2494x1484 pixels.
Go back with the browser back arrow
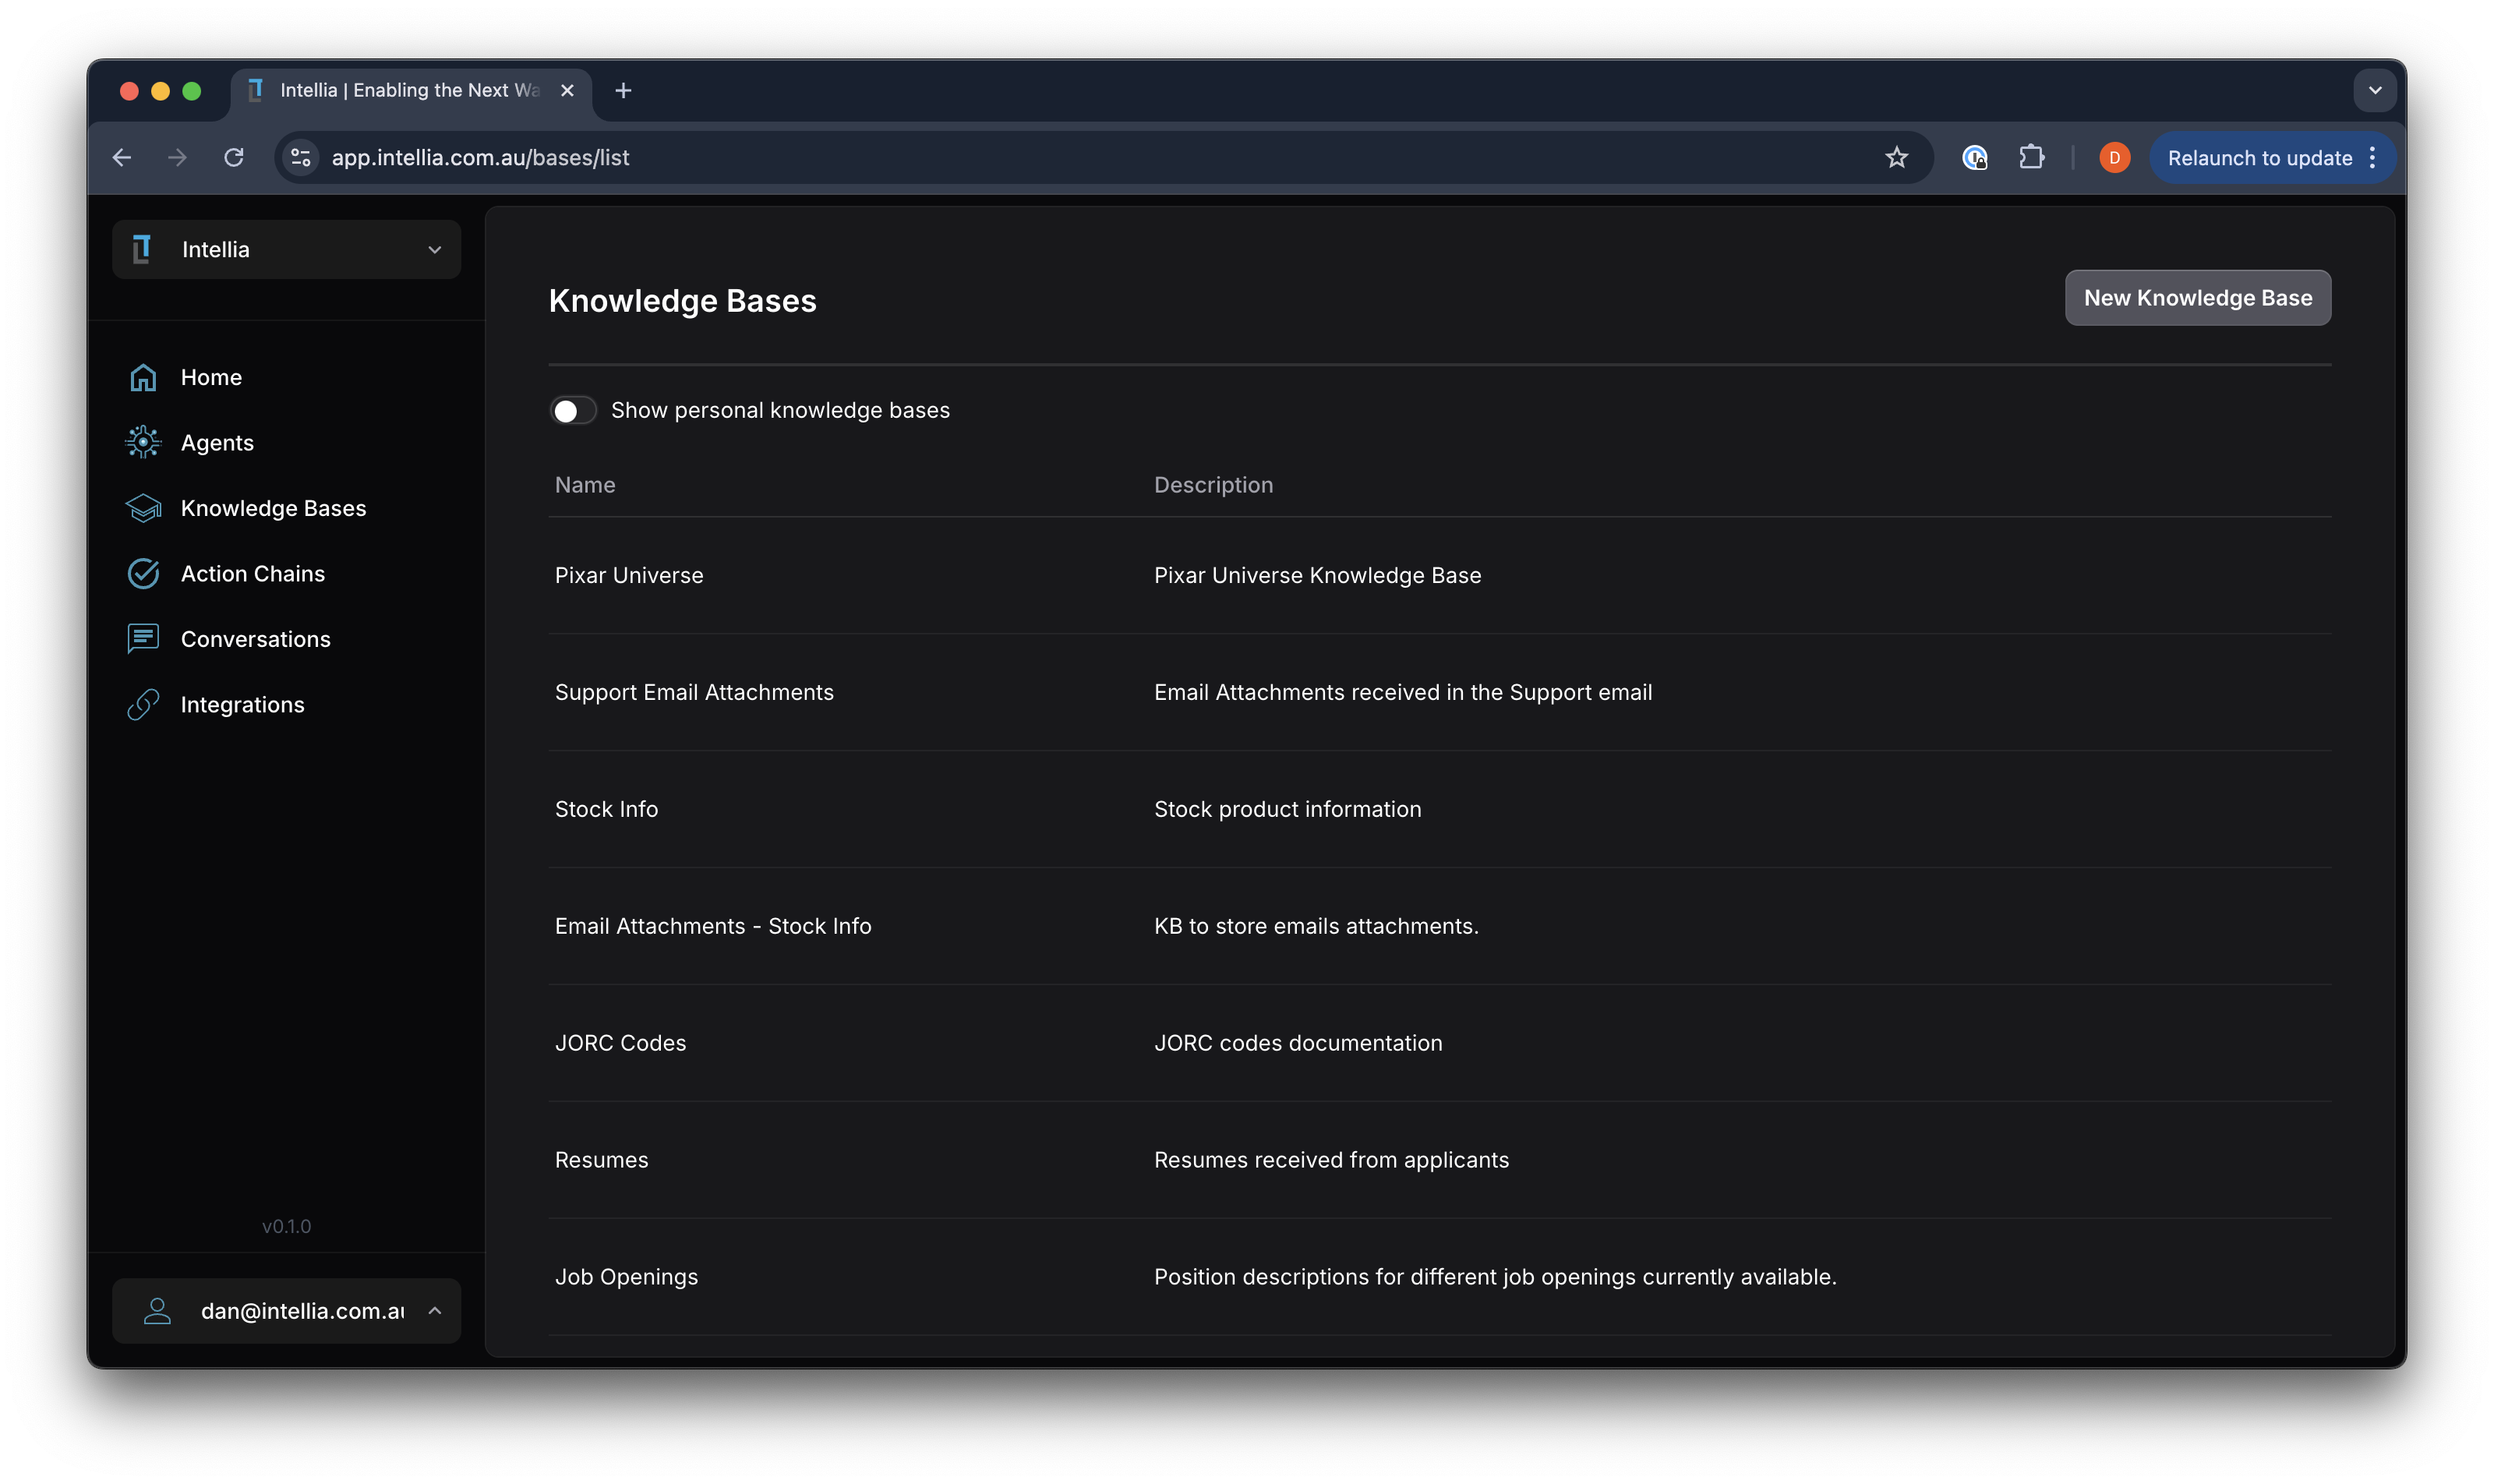[x=122, y=157]
